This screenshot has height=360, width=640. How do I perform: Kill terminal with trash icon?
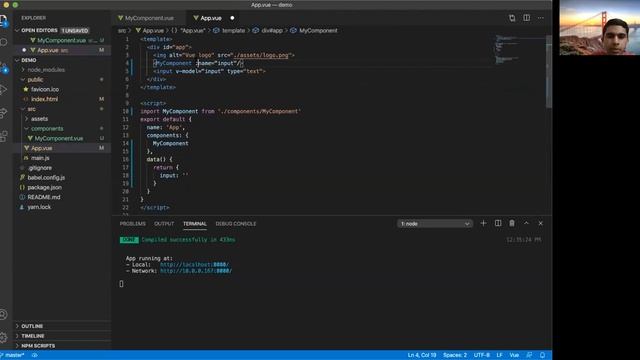coord(512,223)
